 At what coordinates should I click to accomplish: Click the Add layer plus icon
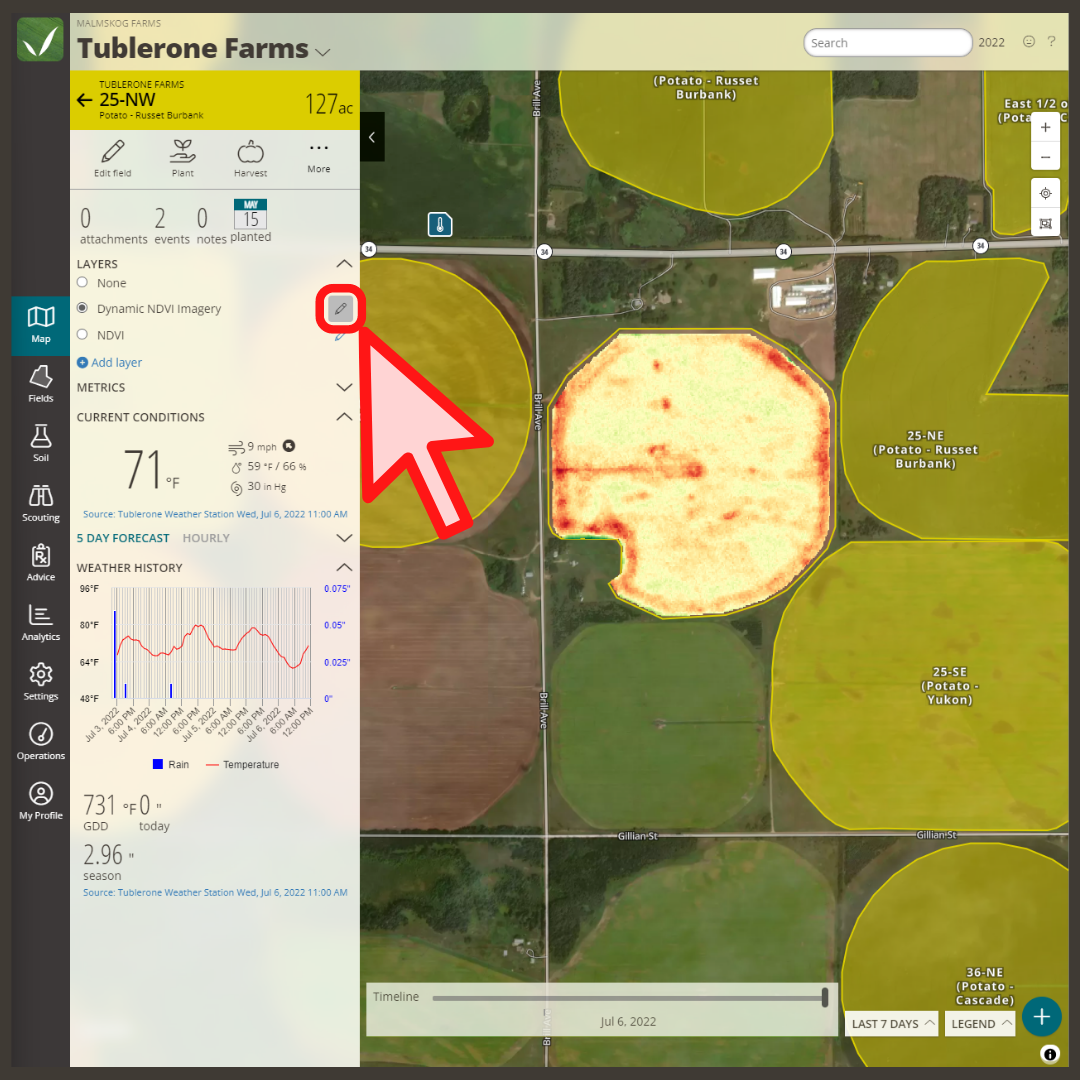point(82,362)
